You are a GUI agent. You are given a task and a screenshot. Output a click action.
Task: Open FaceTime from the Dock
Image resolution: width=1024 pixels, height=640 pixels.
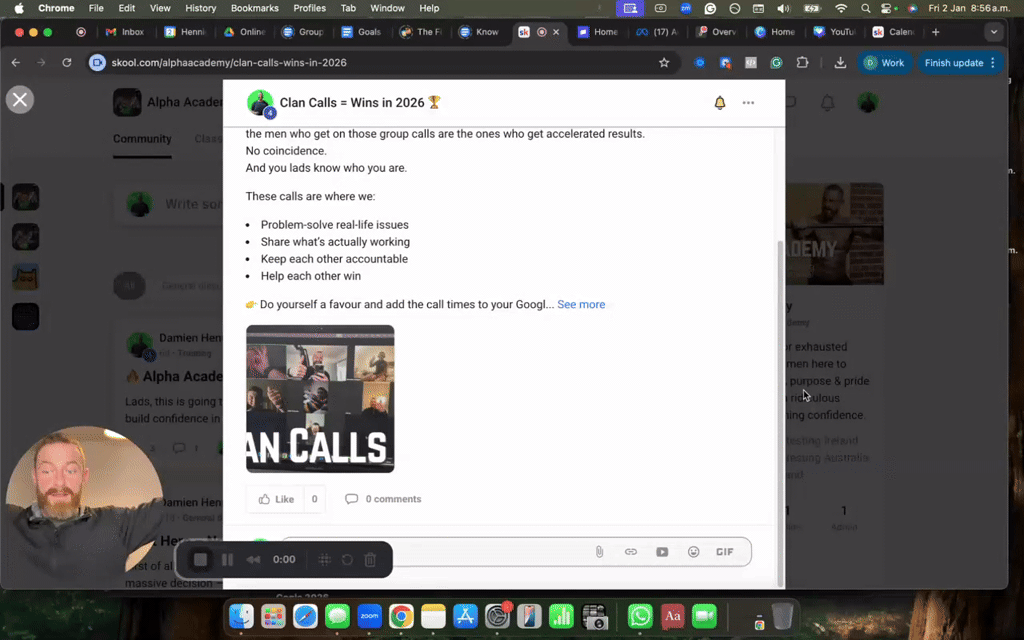pyautogui.click(x=704, y=616)
